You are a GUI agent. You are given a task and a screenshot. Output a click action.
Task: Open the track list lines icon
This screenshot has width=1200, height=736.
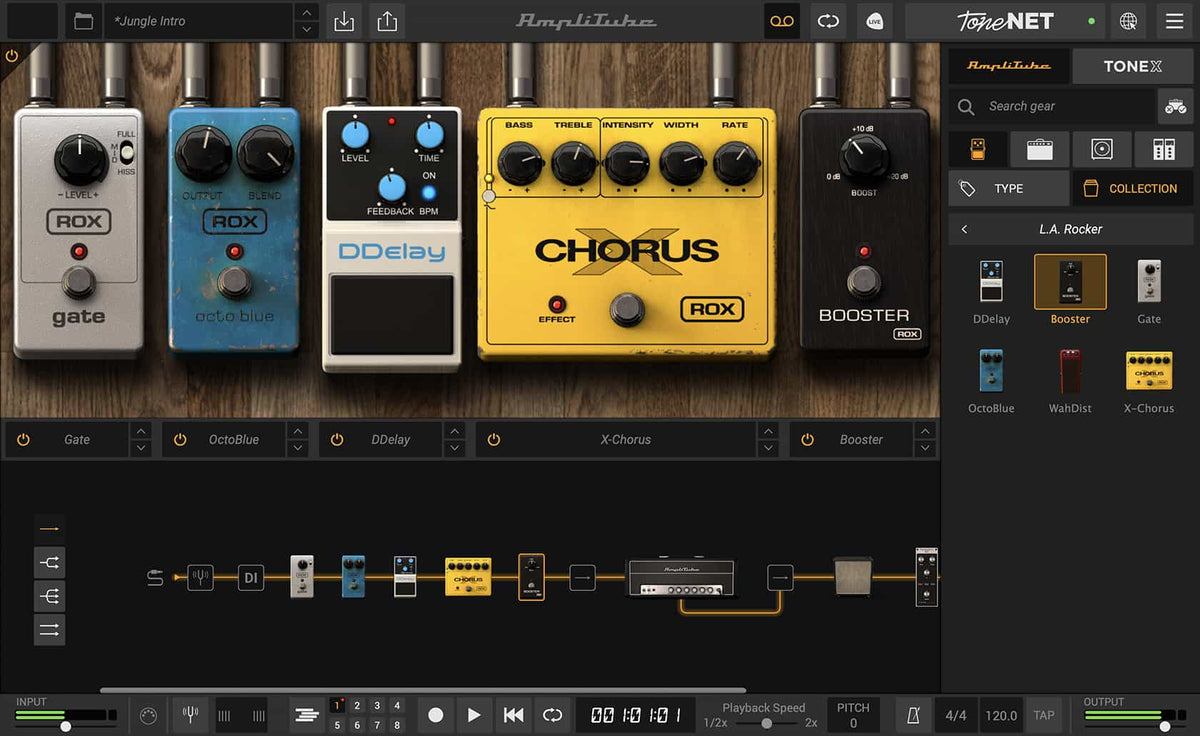[x=307, y=715]
